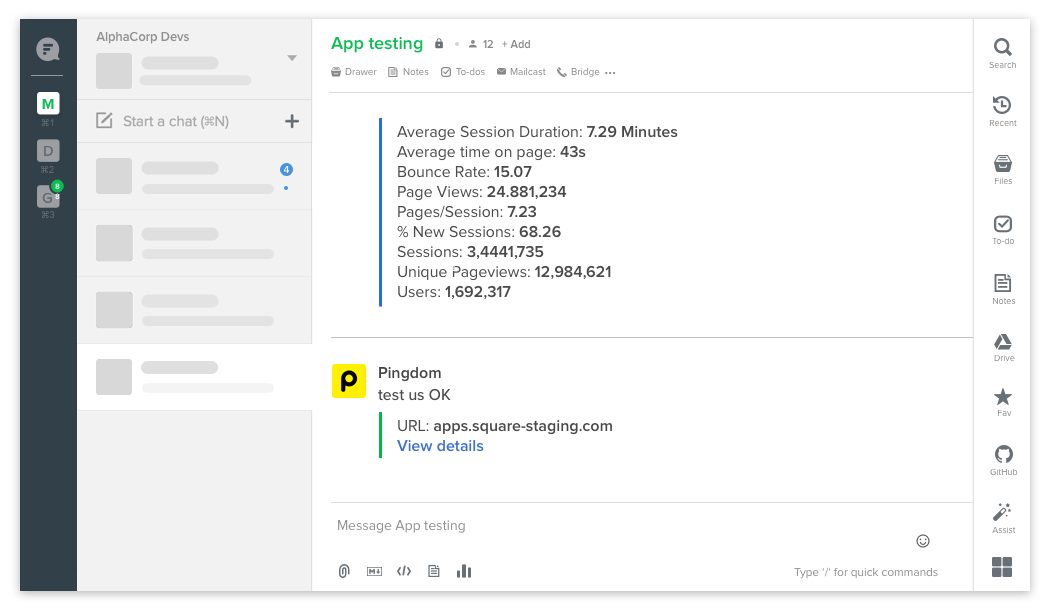The width and height of the screenshot is (1050, 610).
Task: Open the To-do checkbox panel in sidebar
Action: 1002,229
